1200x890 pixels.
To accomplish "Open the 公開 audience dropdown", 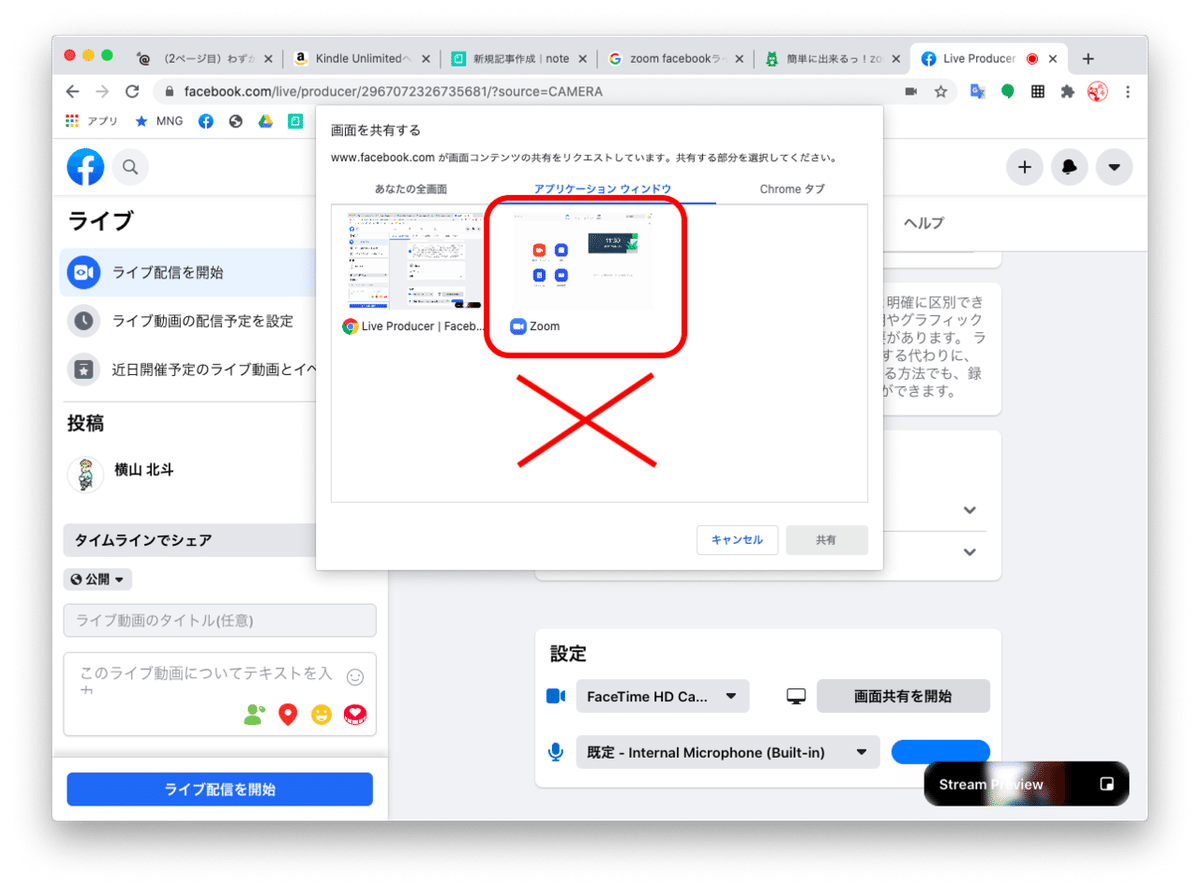I will click(x=97, y=578).
